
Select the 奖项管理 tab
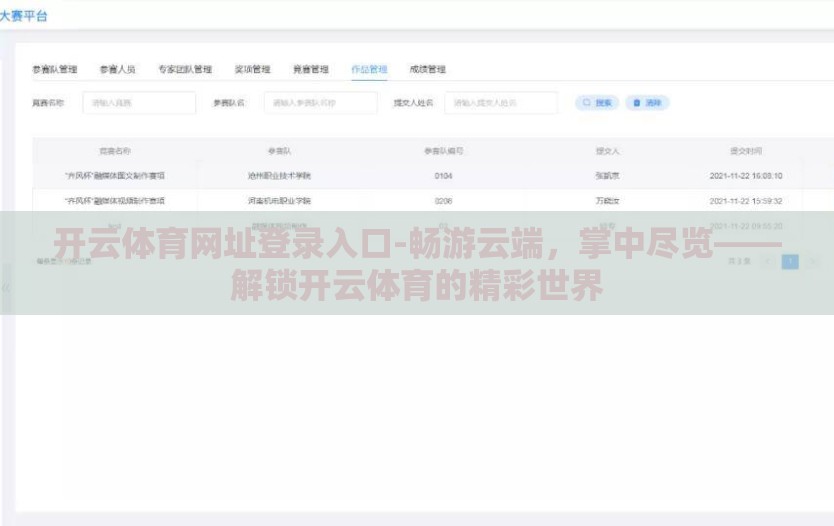(253, 69)
